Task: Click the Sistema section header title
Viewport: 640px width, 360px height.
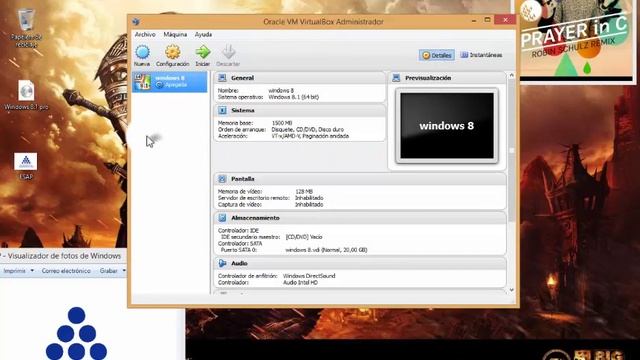Action: (242, 111)
